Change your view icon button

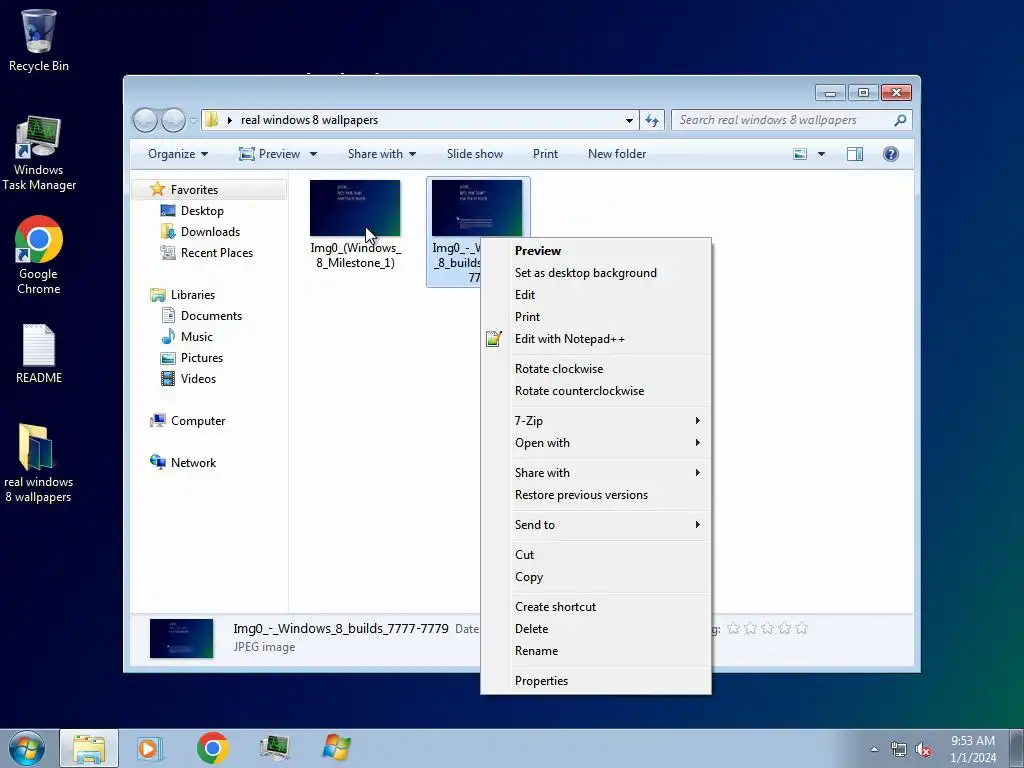tap(800, 154)
